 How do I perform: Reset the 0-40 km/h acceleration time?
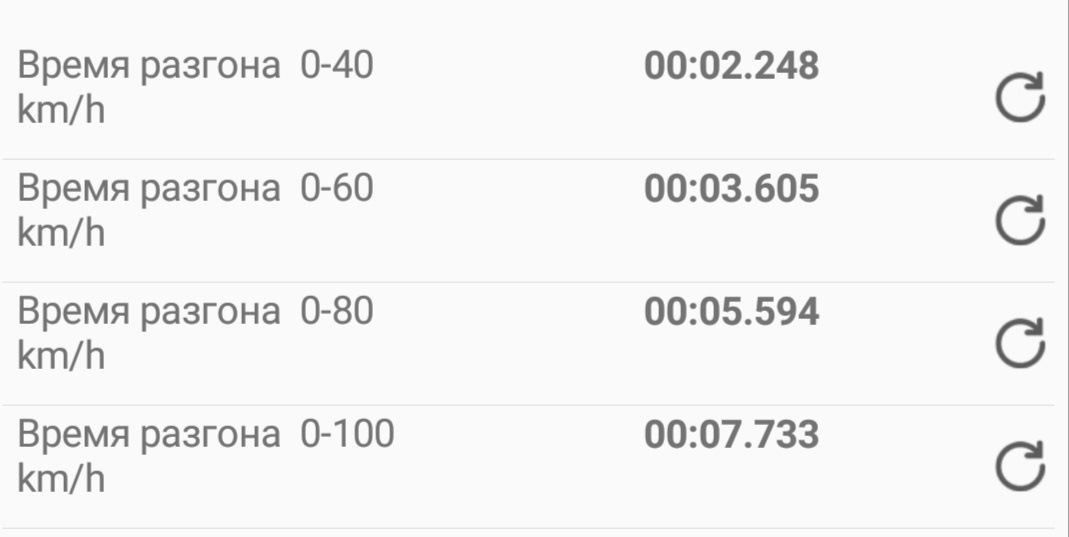click(x=1020, y=98)
